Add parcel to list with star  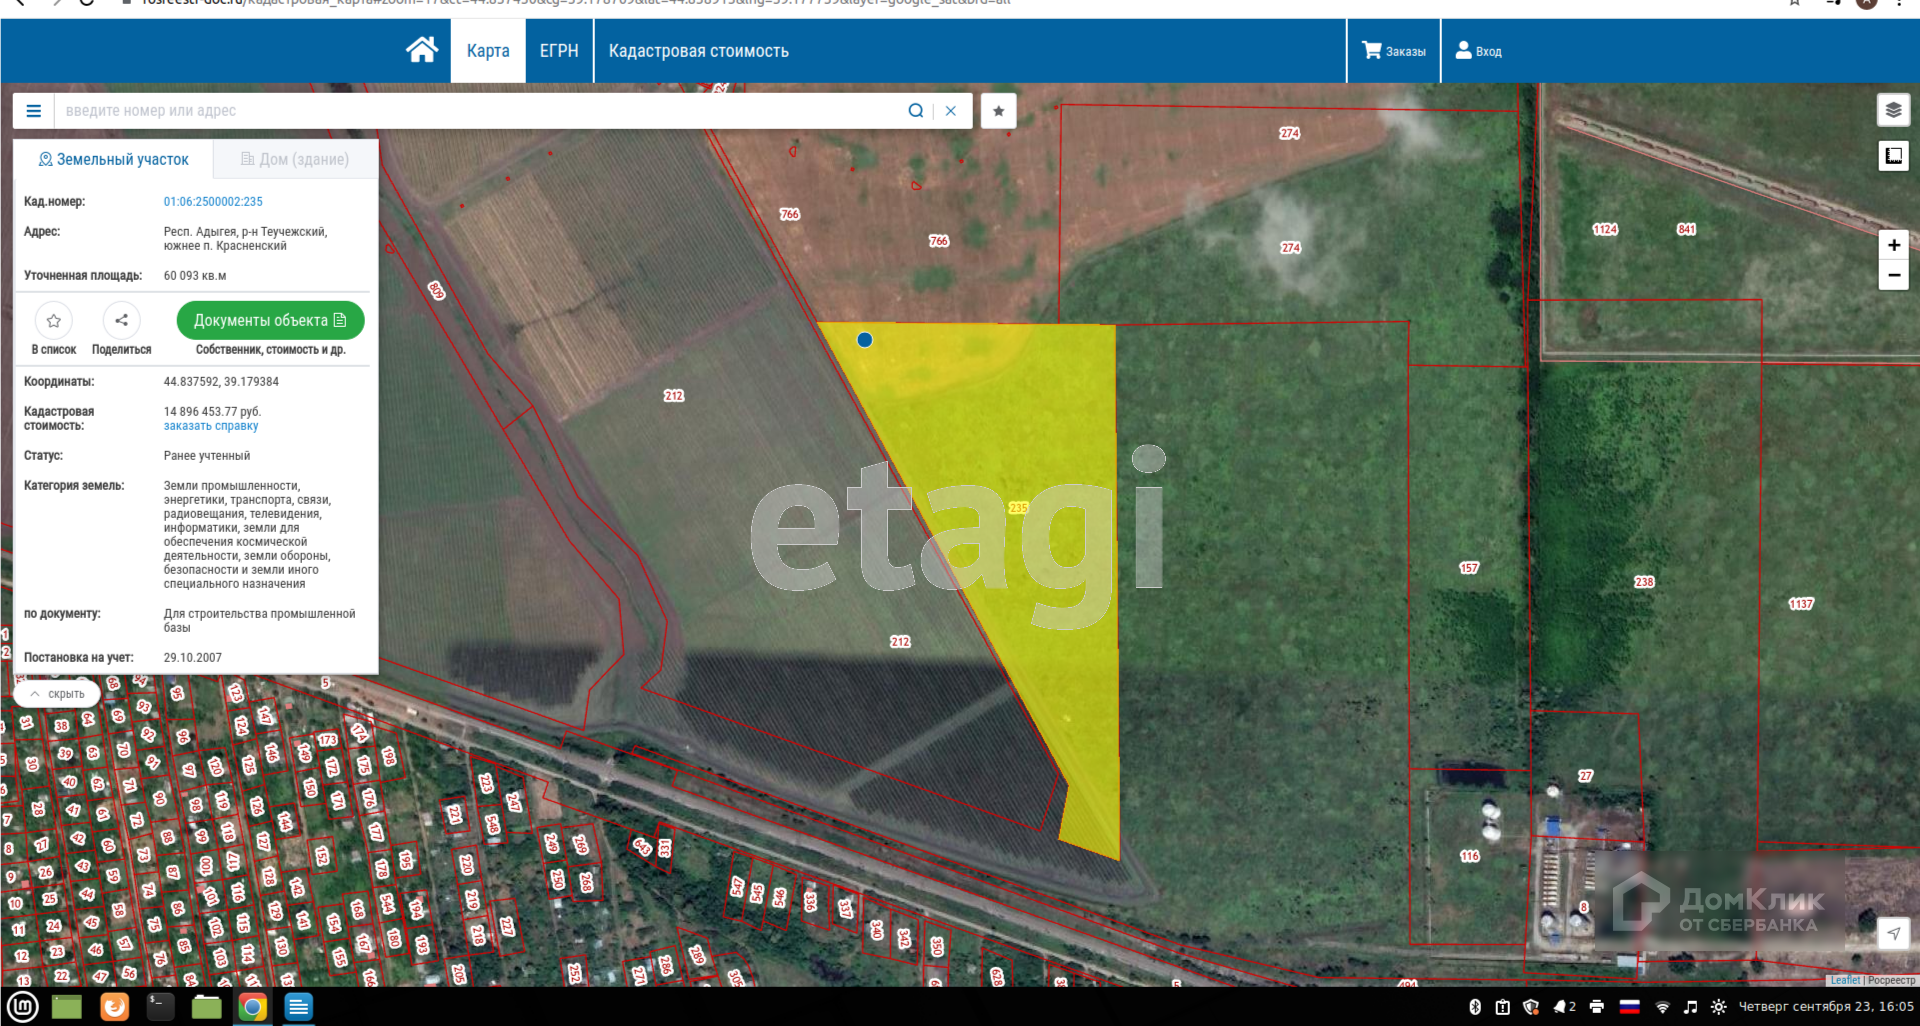pos(54,321)
